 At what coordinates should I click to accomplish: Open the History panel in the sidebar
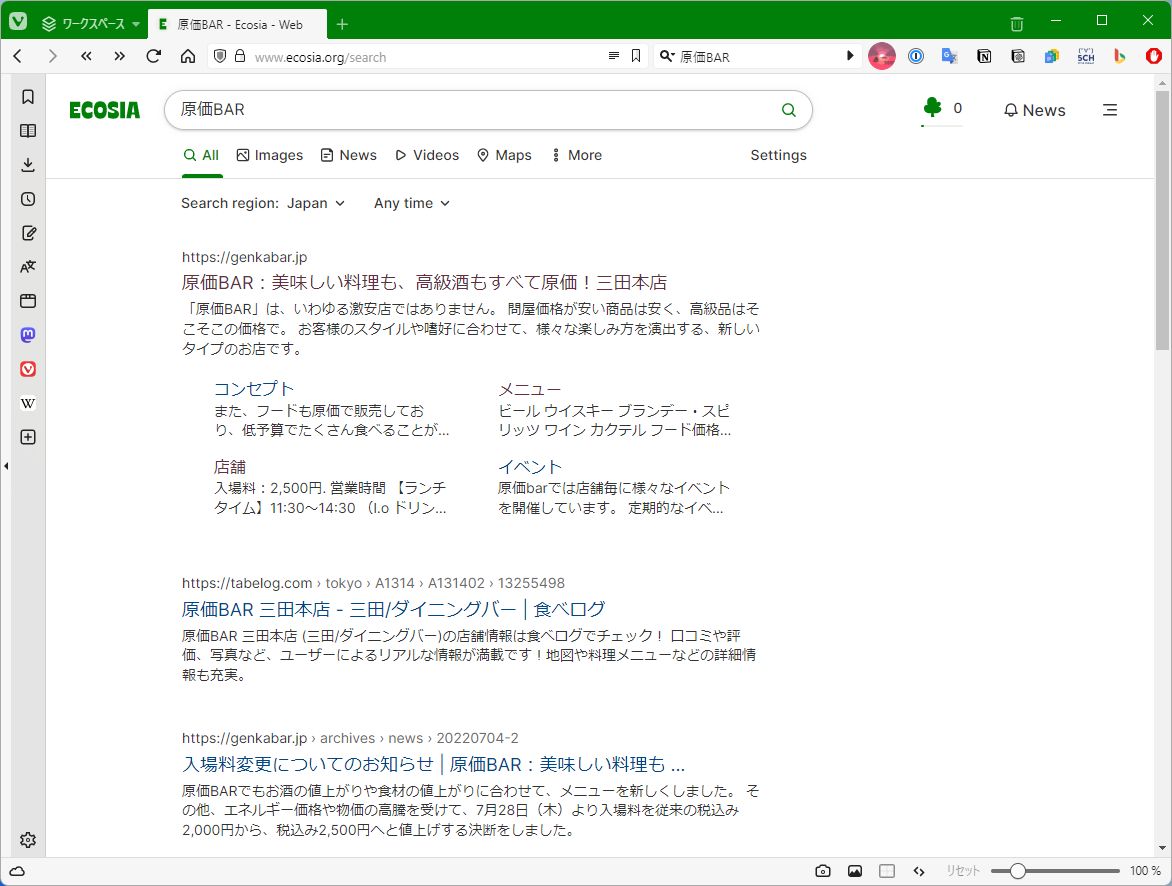click(x=27, y=198)
